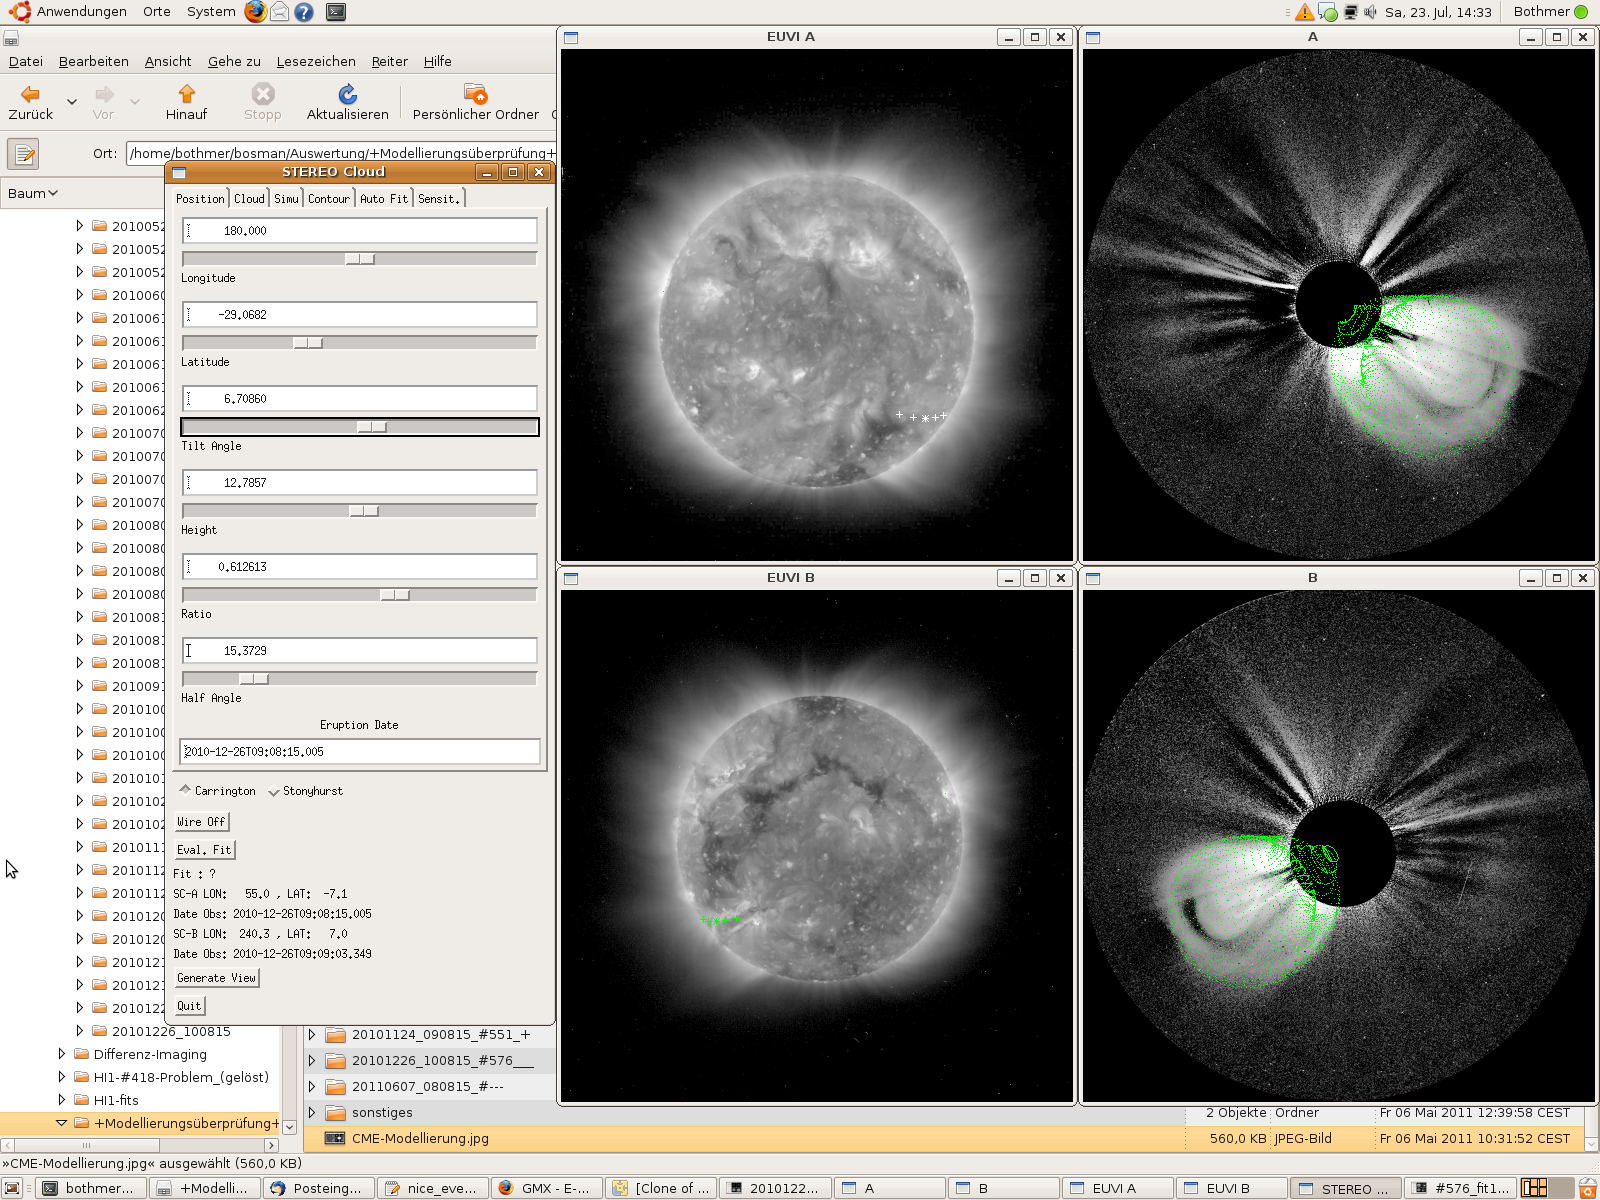Screen dimensions: 1600x1200
Task: Open the Persönlicher Ordner home icon
Action: click(x=476, y=94)
